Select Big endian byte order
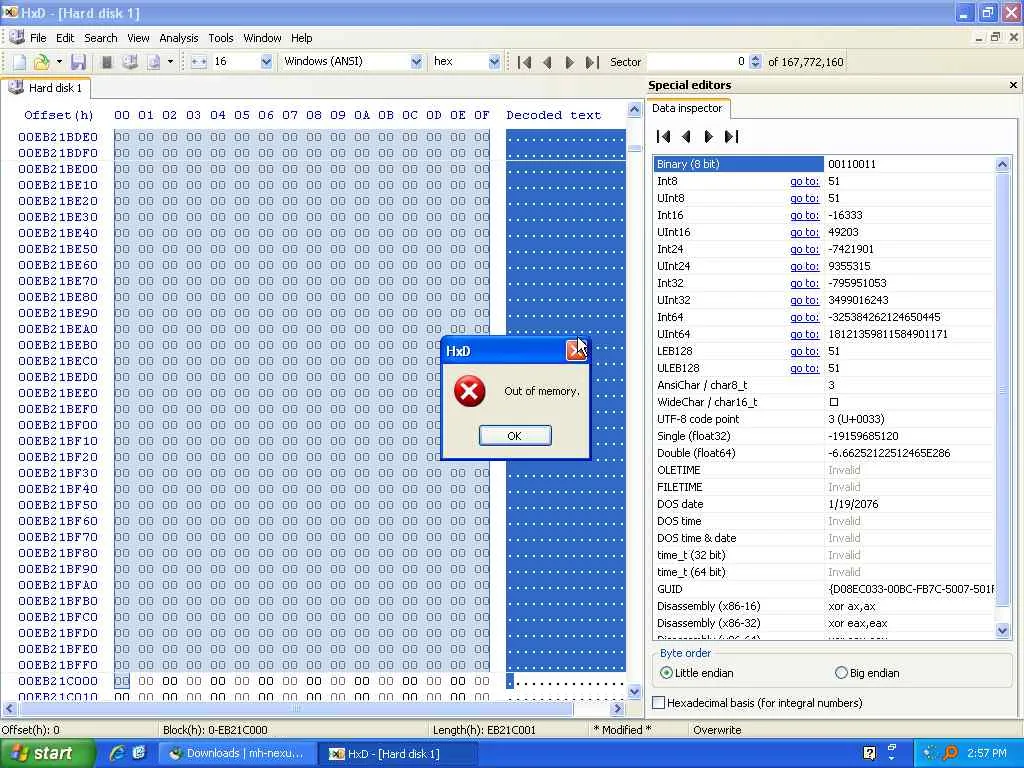Viewport: 1024px width, 768px height. pos(867,673)
